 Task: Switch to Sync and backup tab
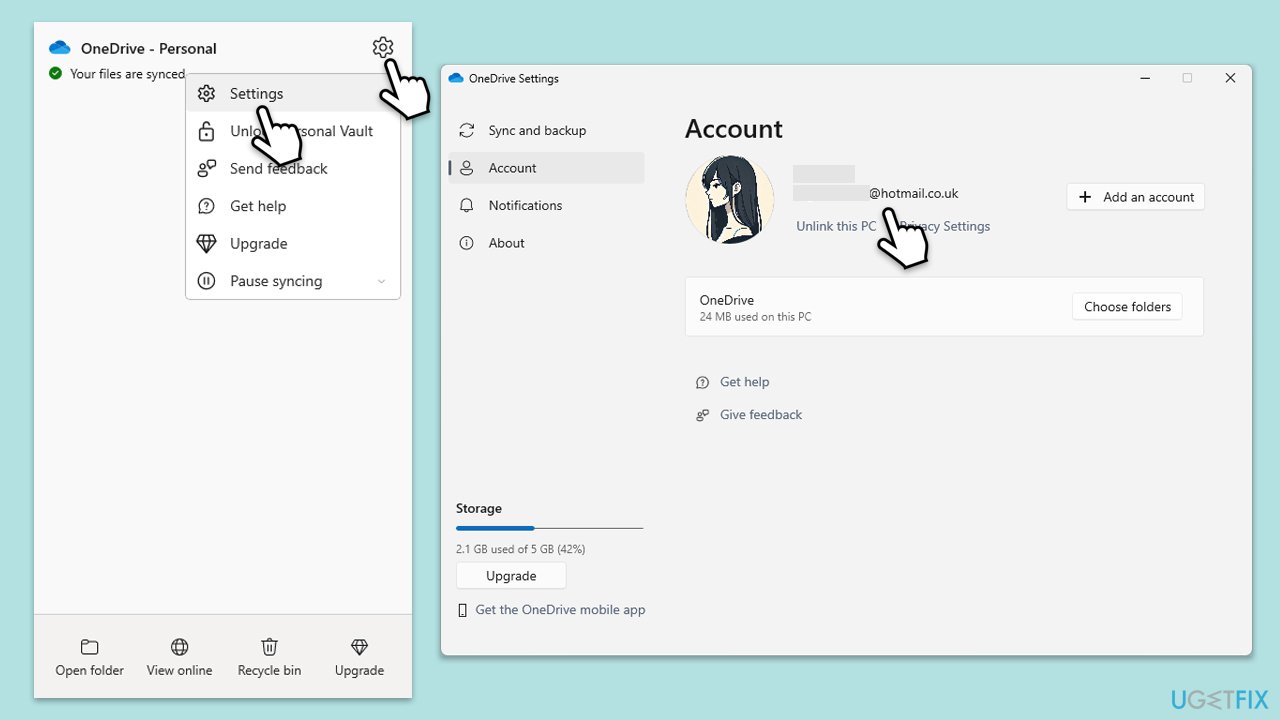tap(546, 130)
